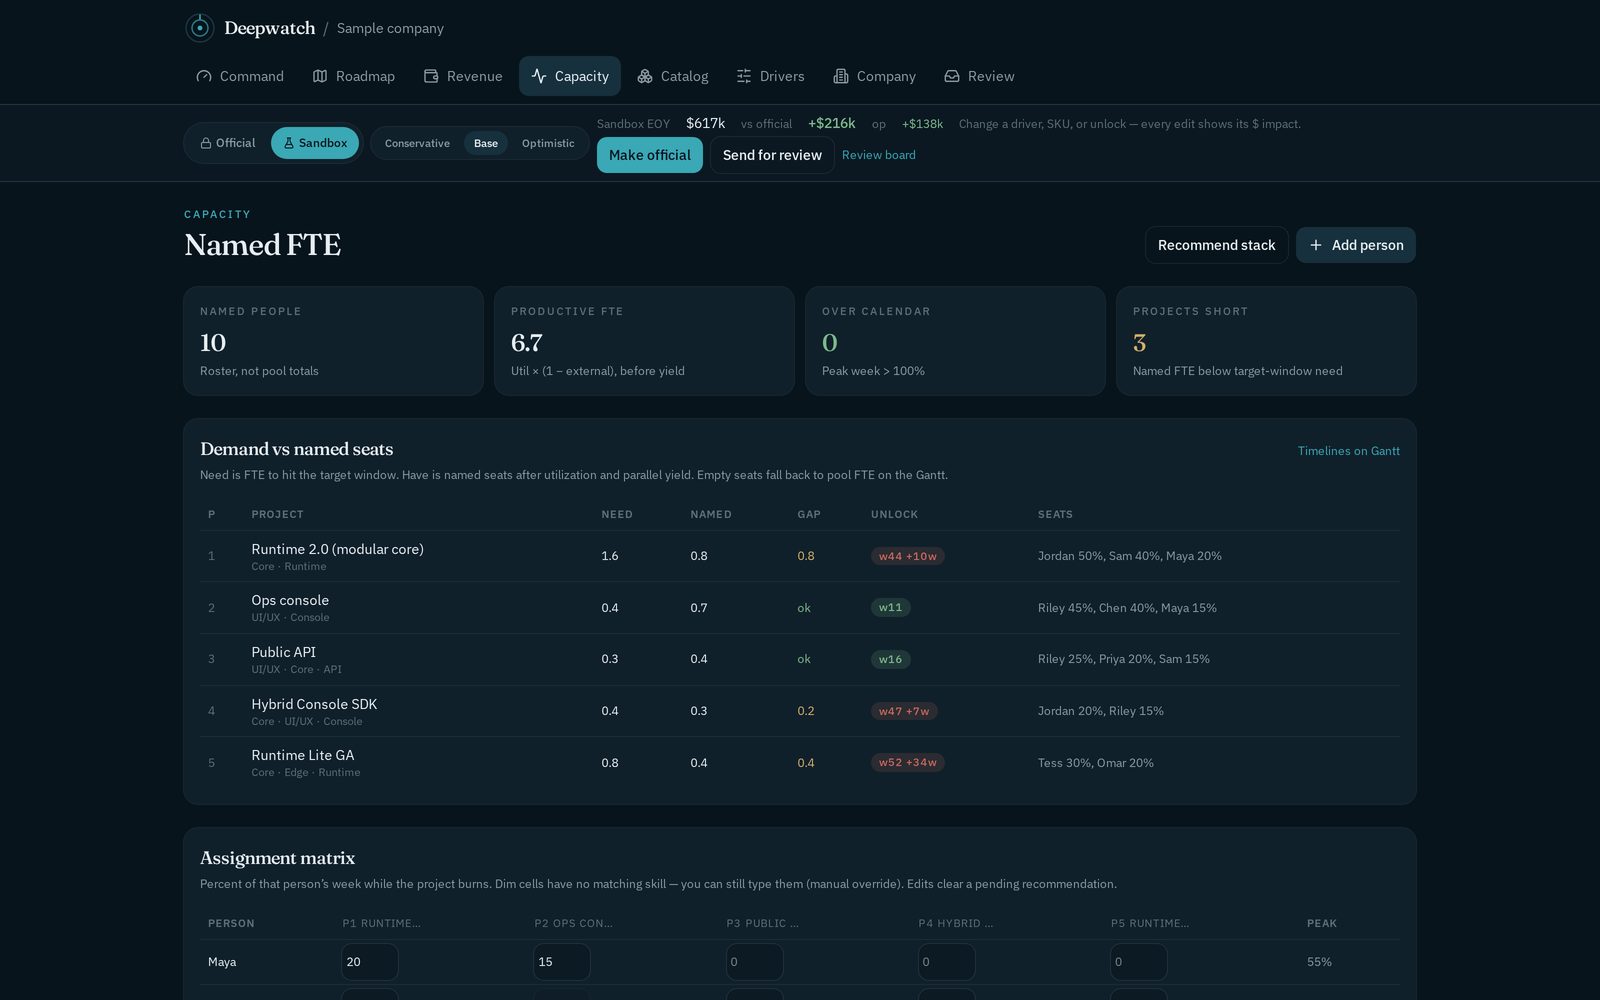Screen dimensions: 1600x1000
Task: Choose the Conservative scenario
Action: [x=417, y=143]
